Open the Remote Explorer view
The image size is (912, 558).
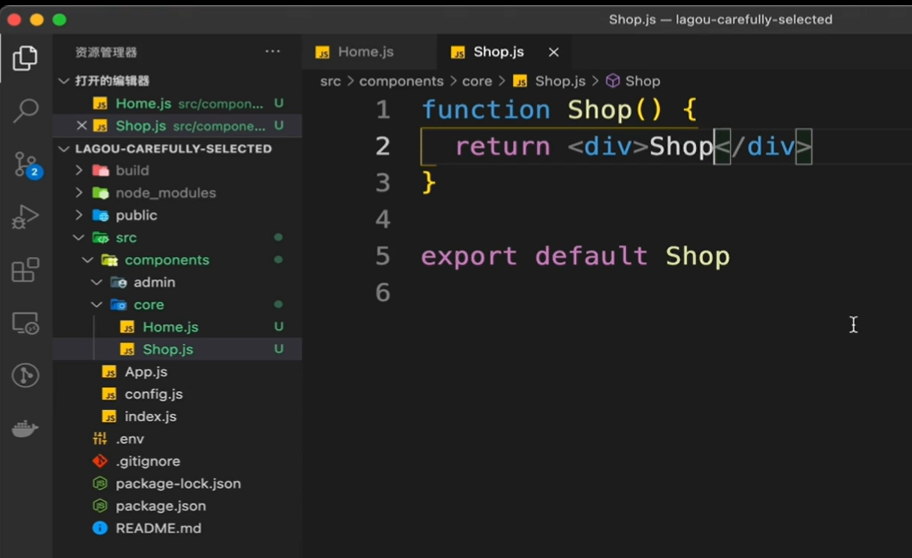coord(25,323)
